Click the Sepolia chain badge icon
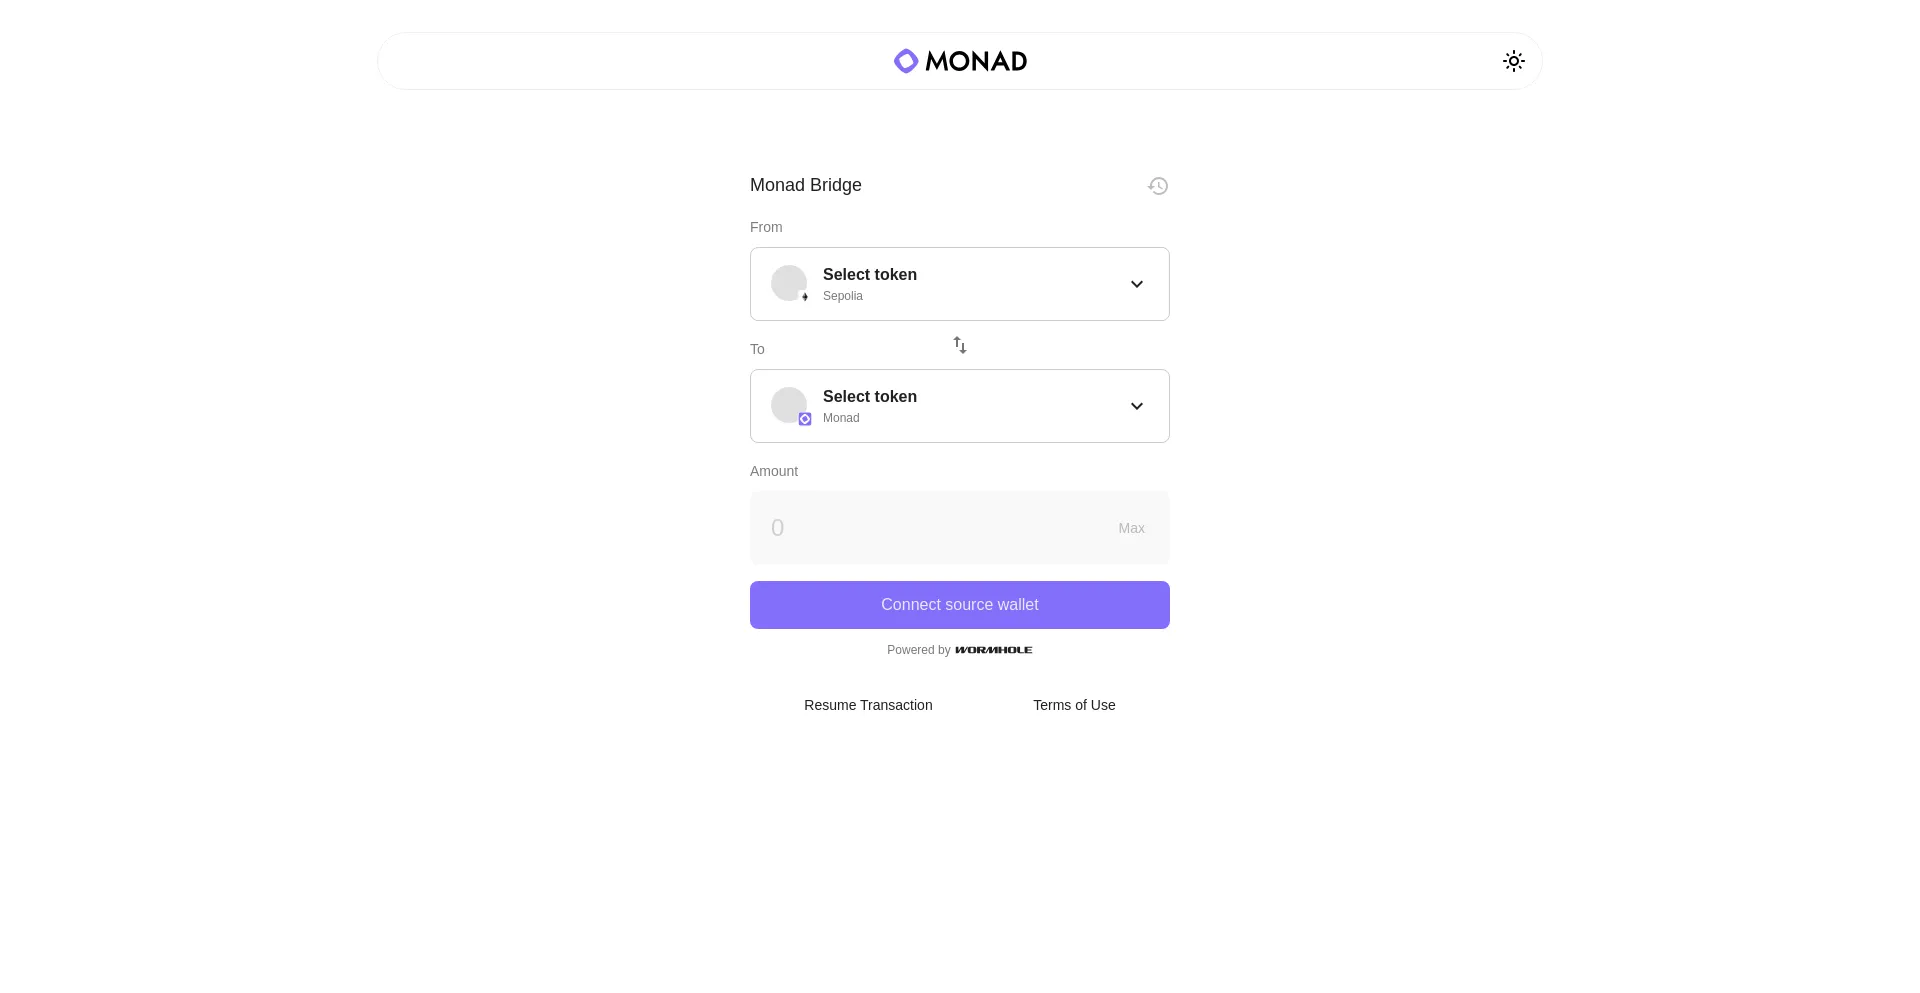The width and height of the screenshot is (1920, 993). 805,297
